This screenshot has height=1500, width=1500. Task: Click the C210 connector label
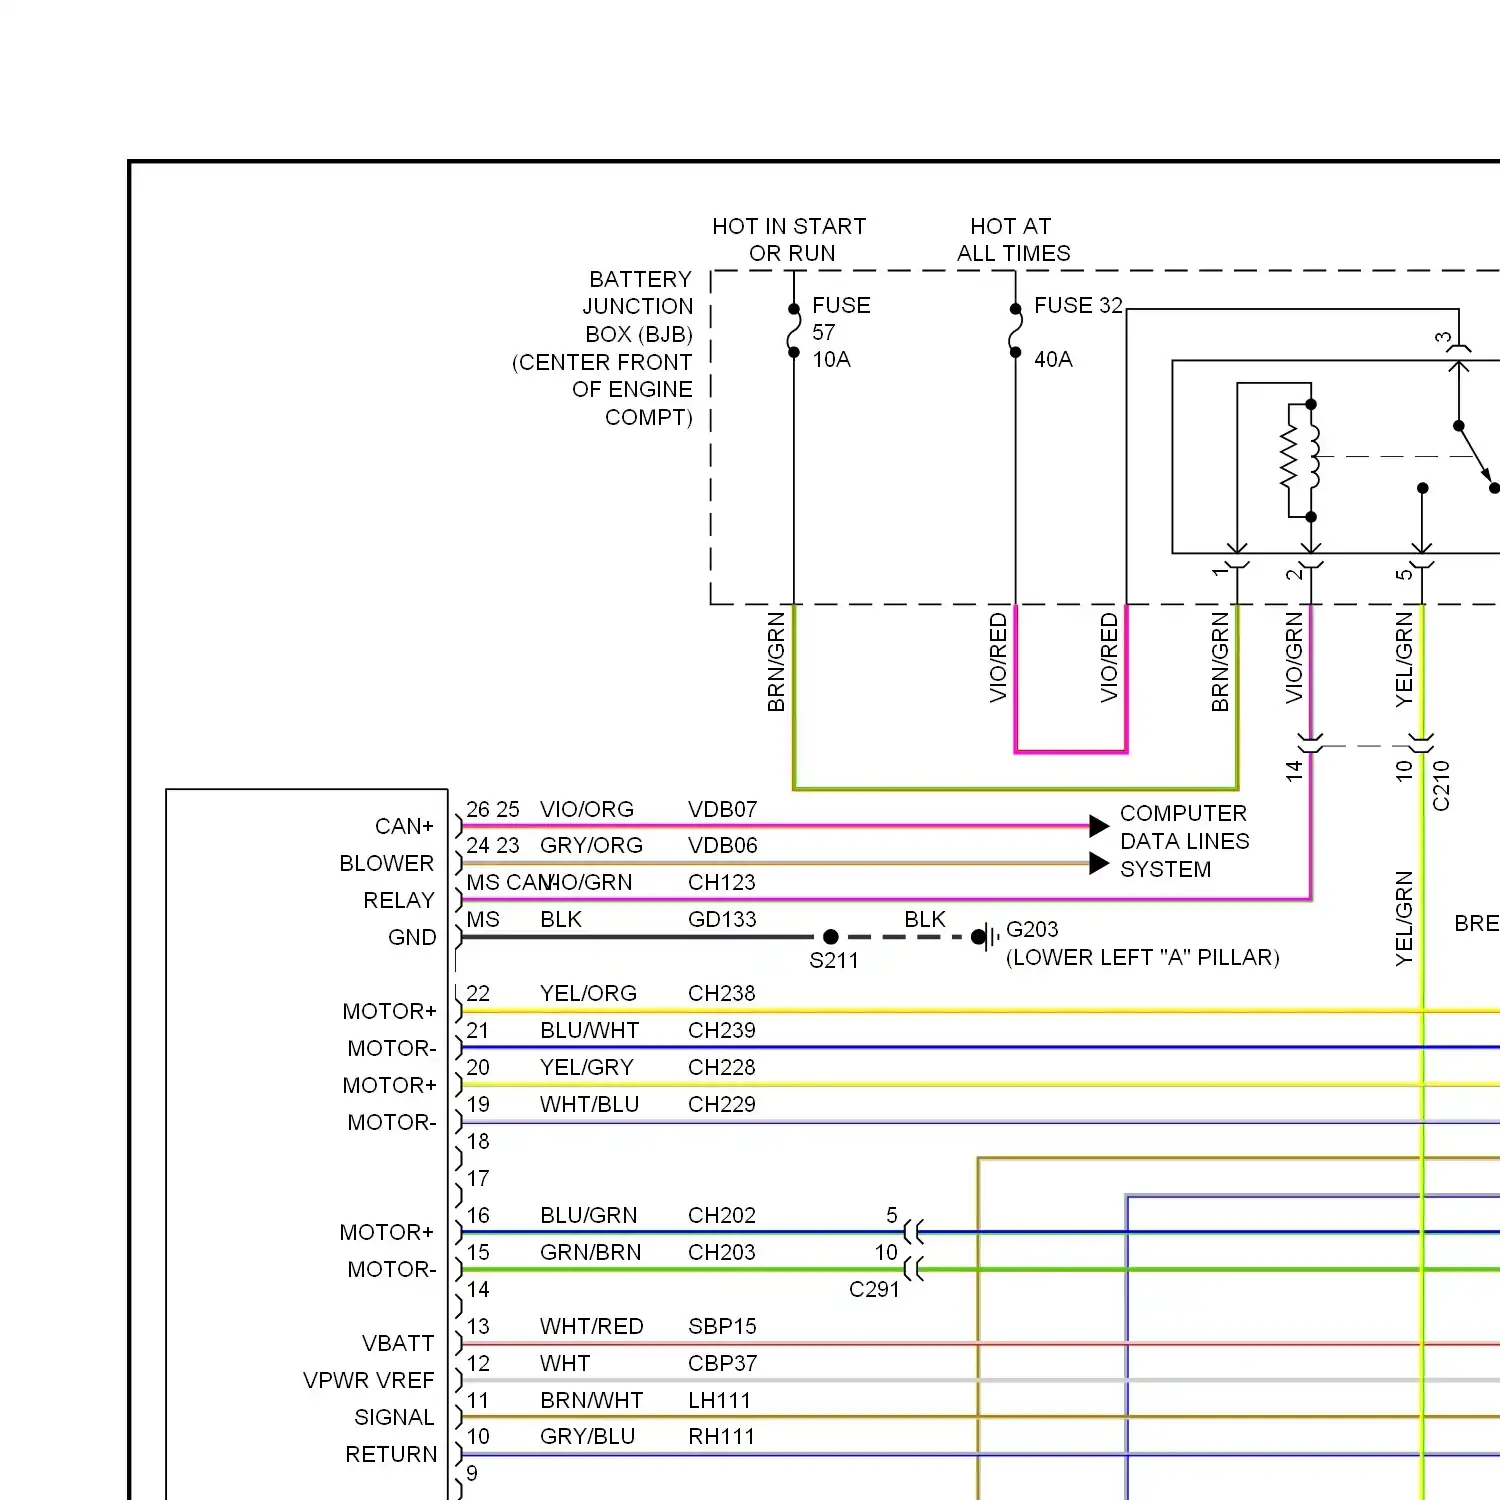pyautogui.click(x=1441, y=785)
